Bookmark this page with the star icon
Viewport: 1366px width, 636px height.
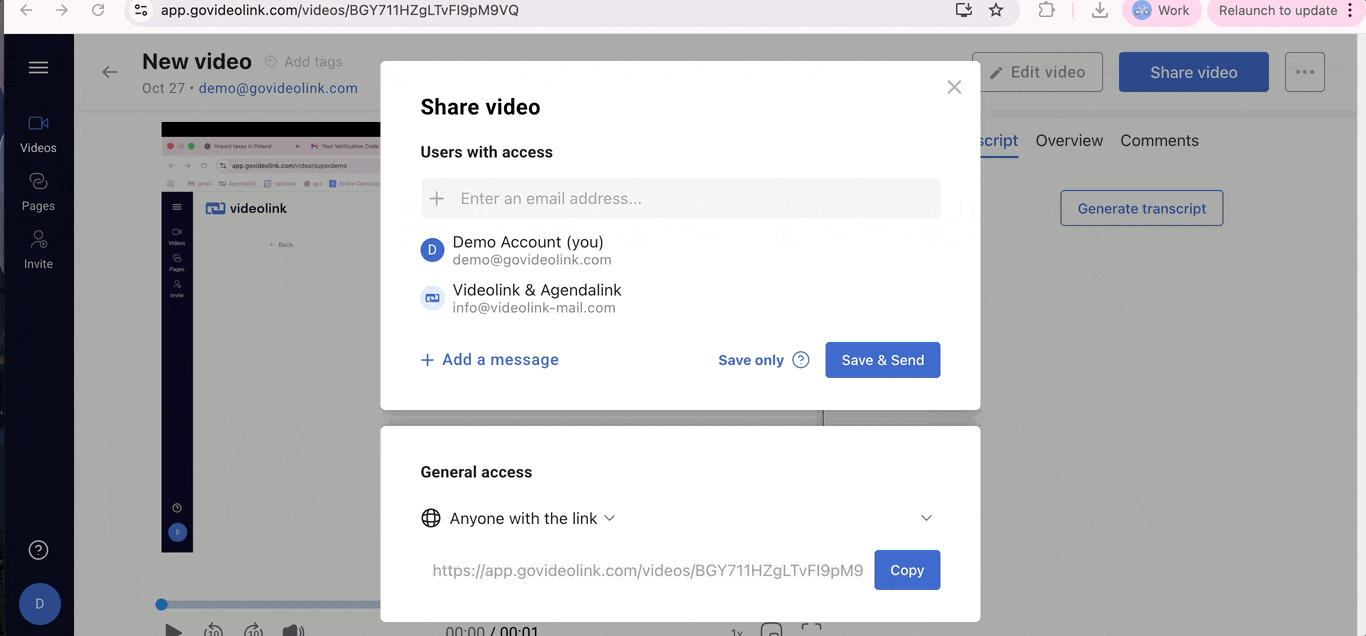click(996, 10)
